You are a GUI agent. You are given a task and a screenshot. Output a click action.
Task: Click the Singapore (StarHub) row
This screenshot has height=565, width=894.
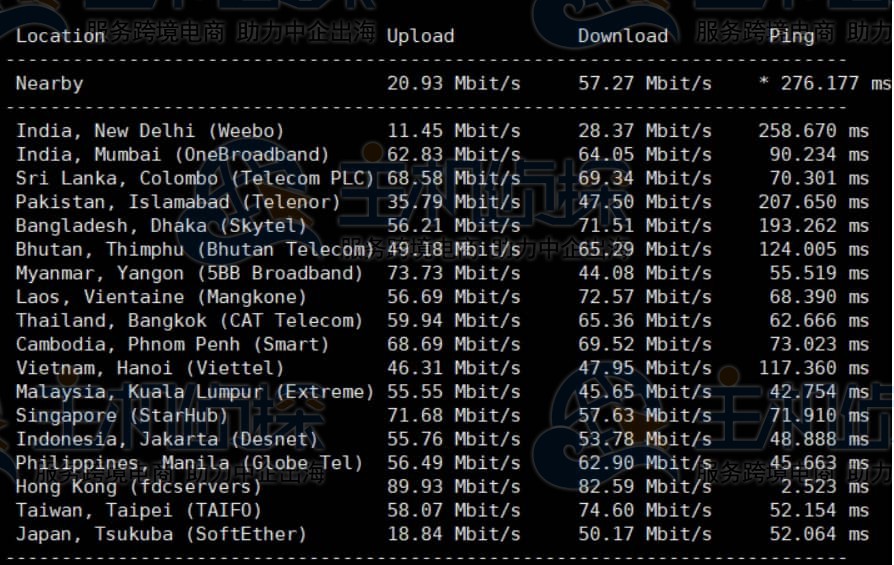click(x=122, y=415)
